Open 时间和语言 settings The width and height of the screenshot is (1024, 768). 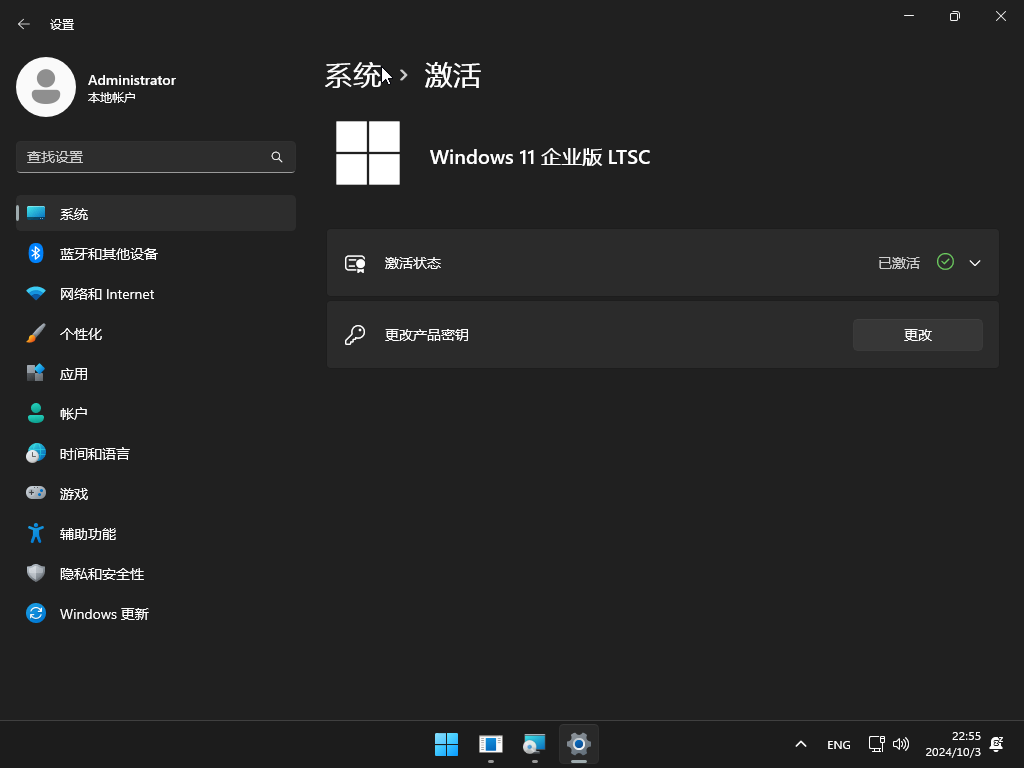click(x=155, y=454)
